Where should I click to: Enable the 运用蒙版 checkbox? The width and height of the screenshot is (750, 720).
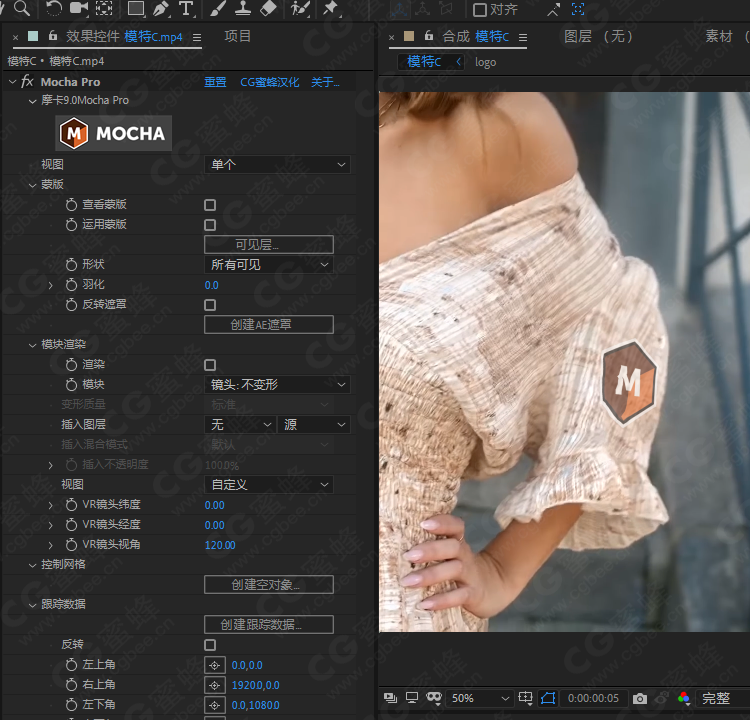210,225
